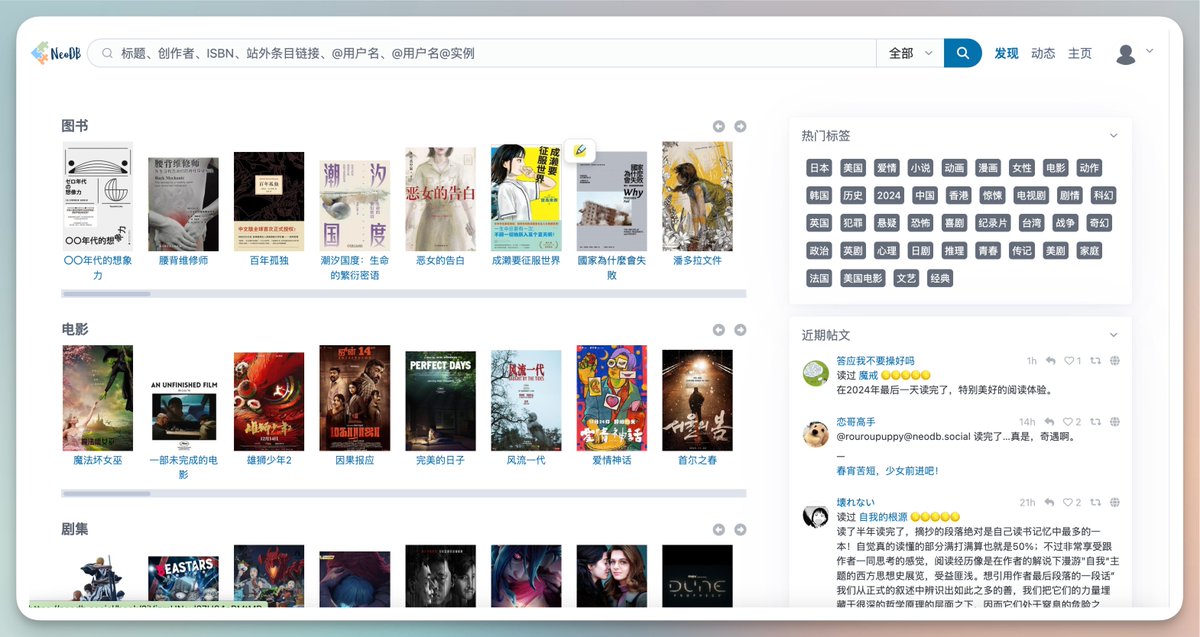Switch to the 发现 tab
Screen dimensions: 1200x637
click(x=1006, y=53)
